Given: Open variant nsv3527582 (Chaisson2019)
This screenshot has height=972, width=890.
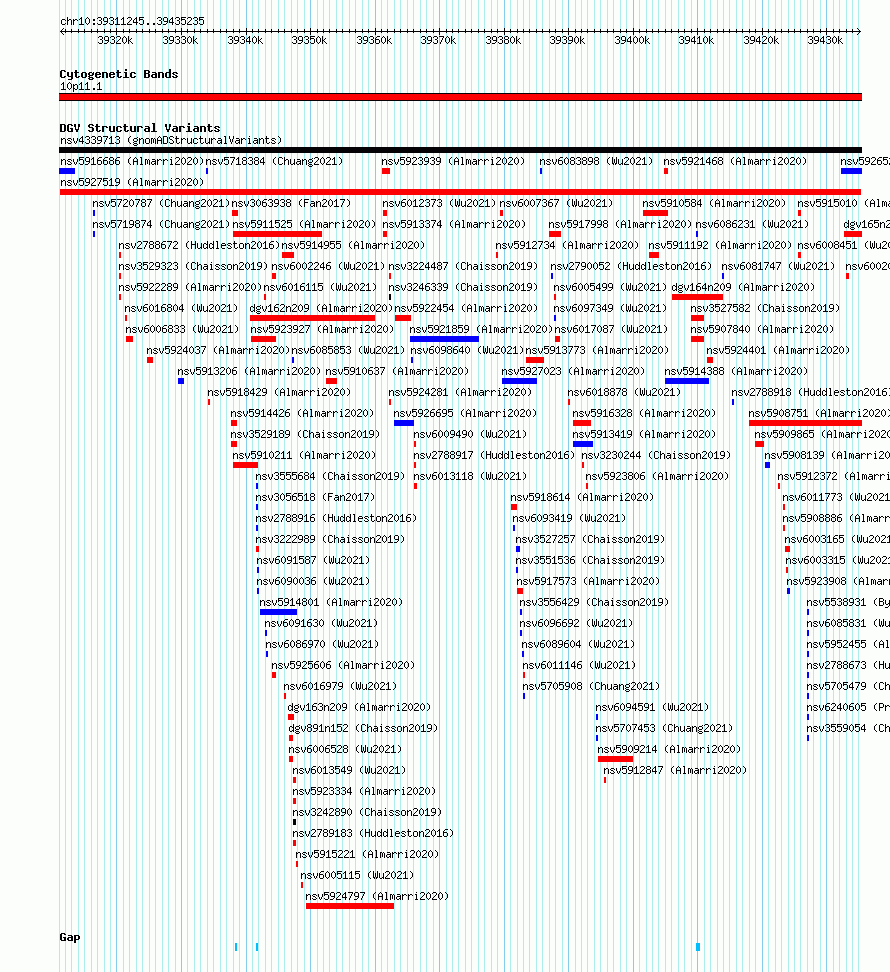Looking at the screenshot, I should pyautogui.click(x=765, y=309).
